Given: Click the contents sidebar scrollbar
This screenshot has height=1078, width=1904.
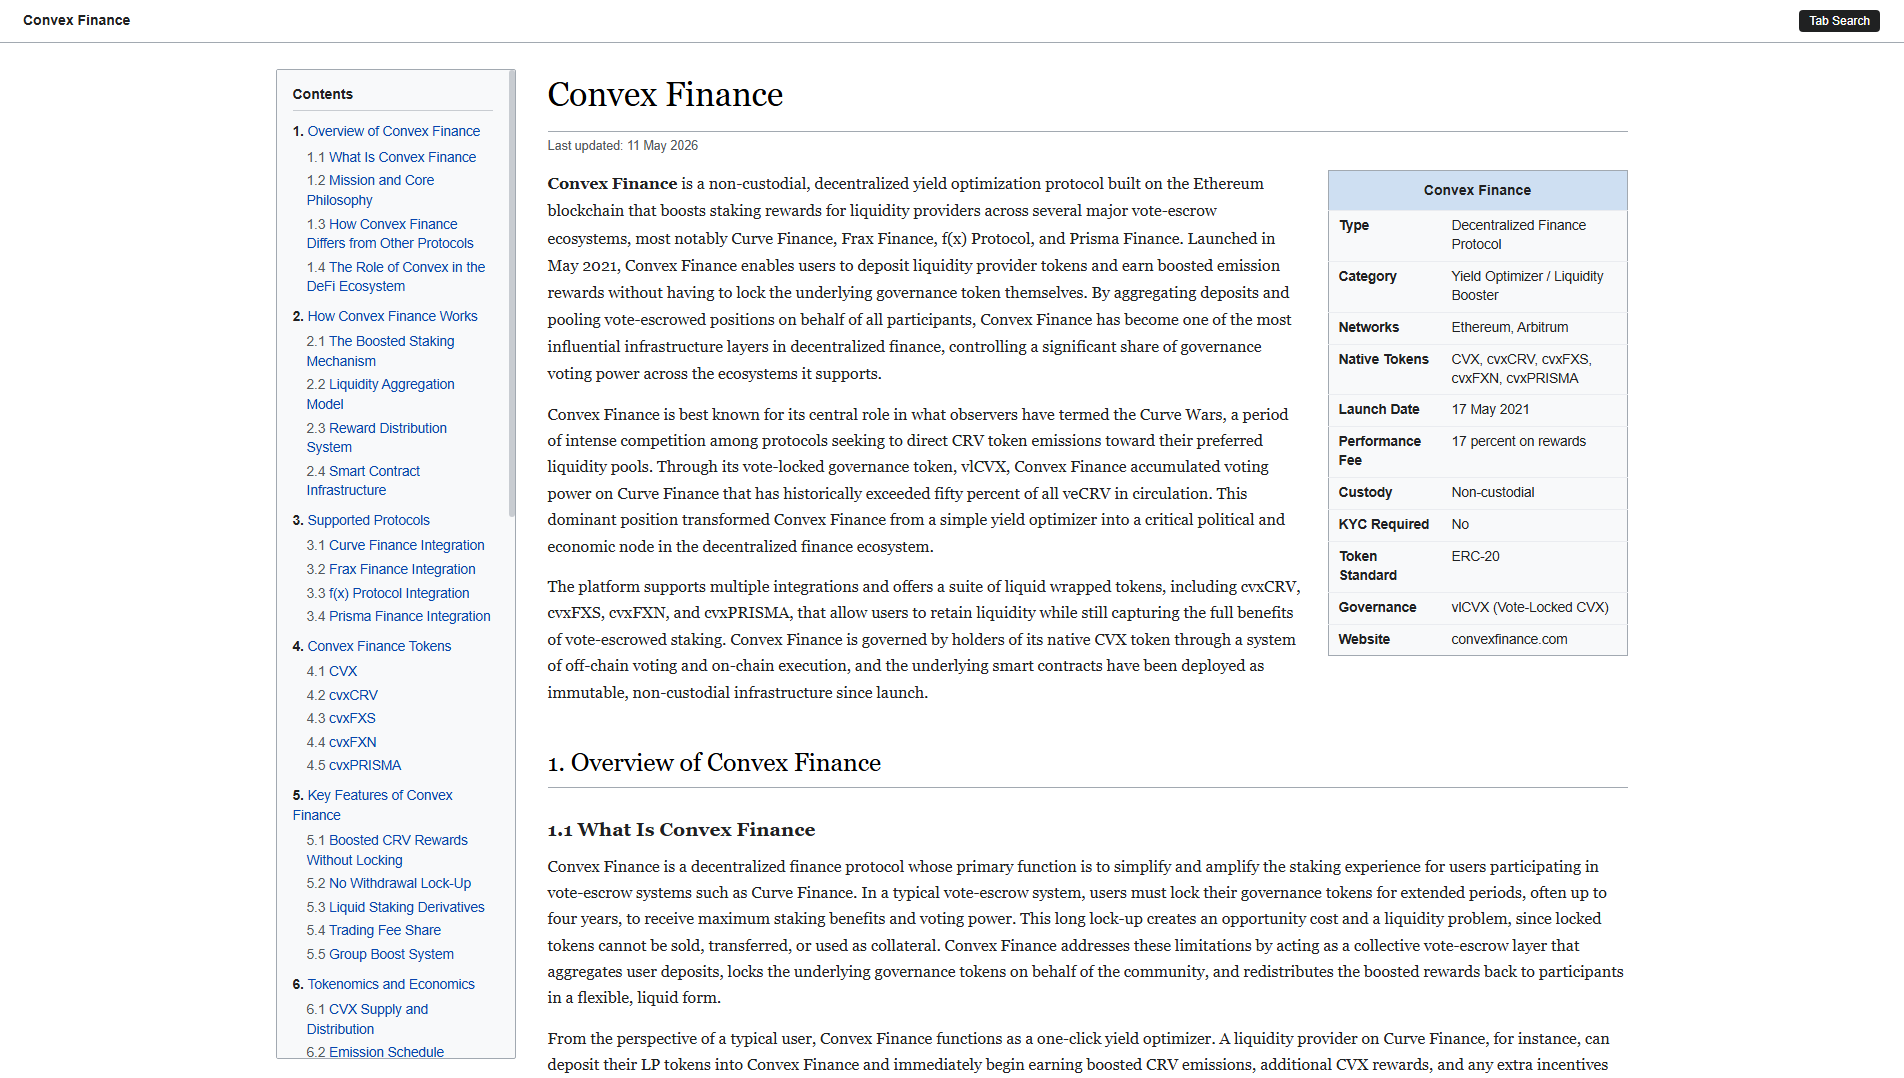Looking at the screenshot, I should pos(512,293).
